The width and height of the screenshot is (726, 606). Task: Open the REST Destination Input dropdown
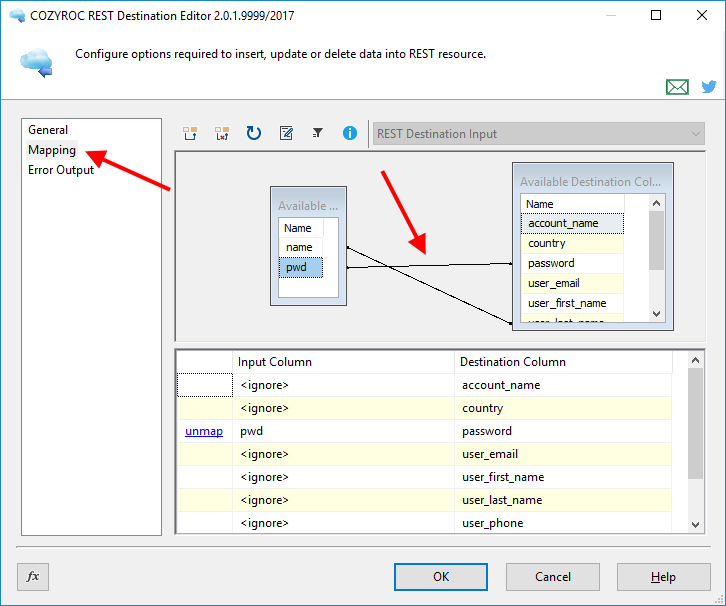coord(538,134)
